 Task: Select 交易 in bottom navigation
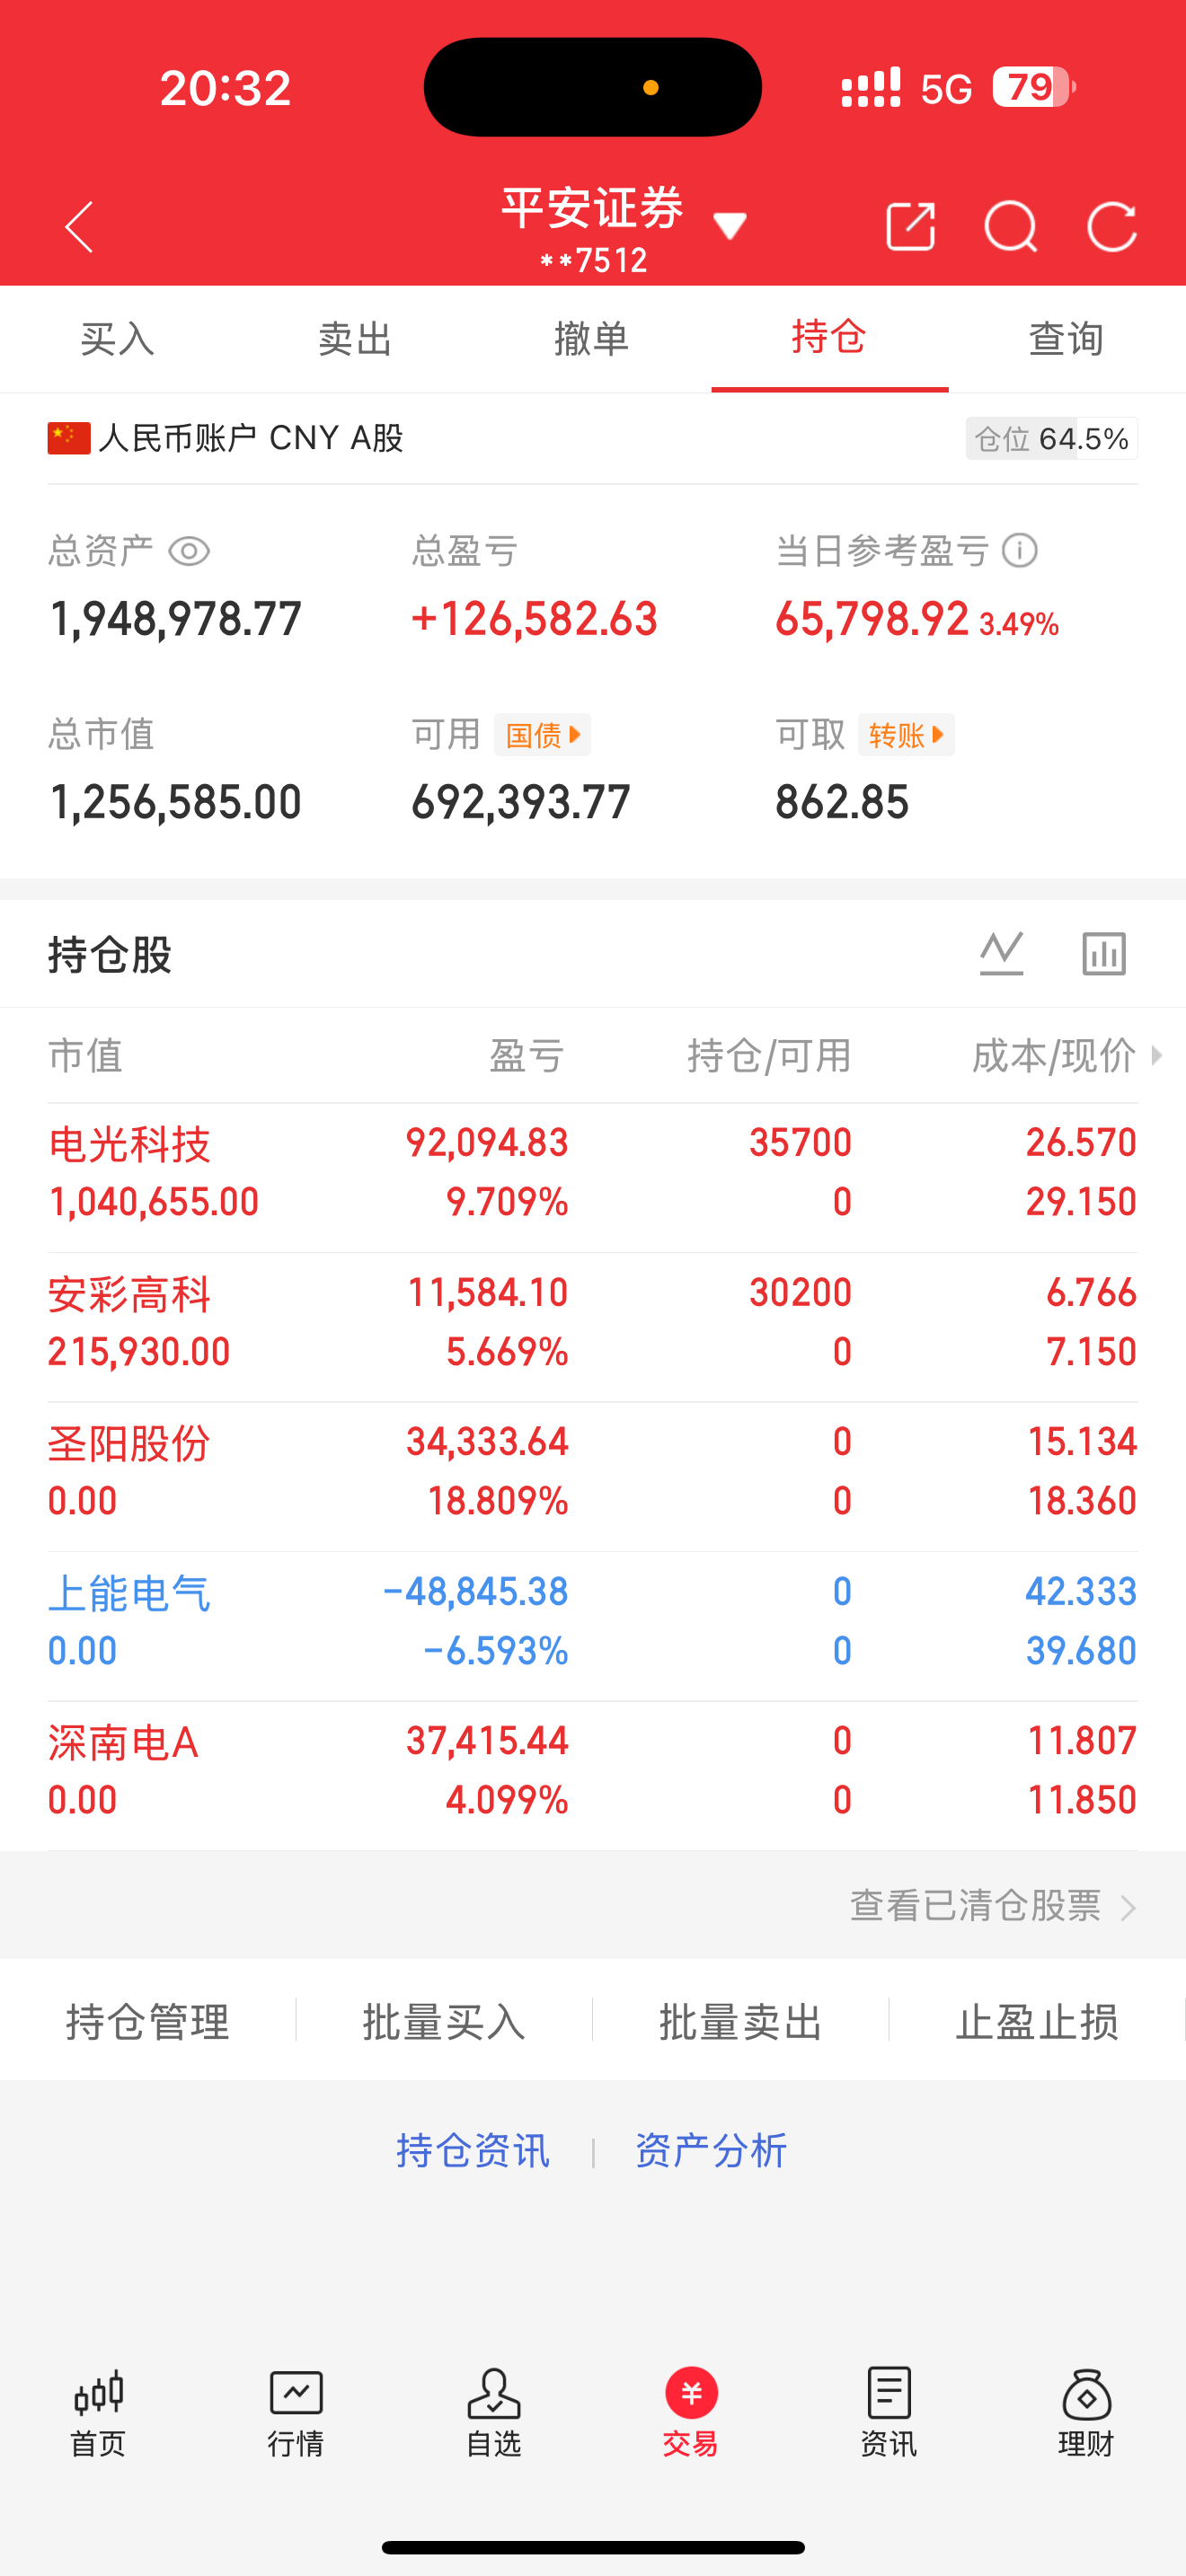691,2413
